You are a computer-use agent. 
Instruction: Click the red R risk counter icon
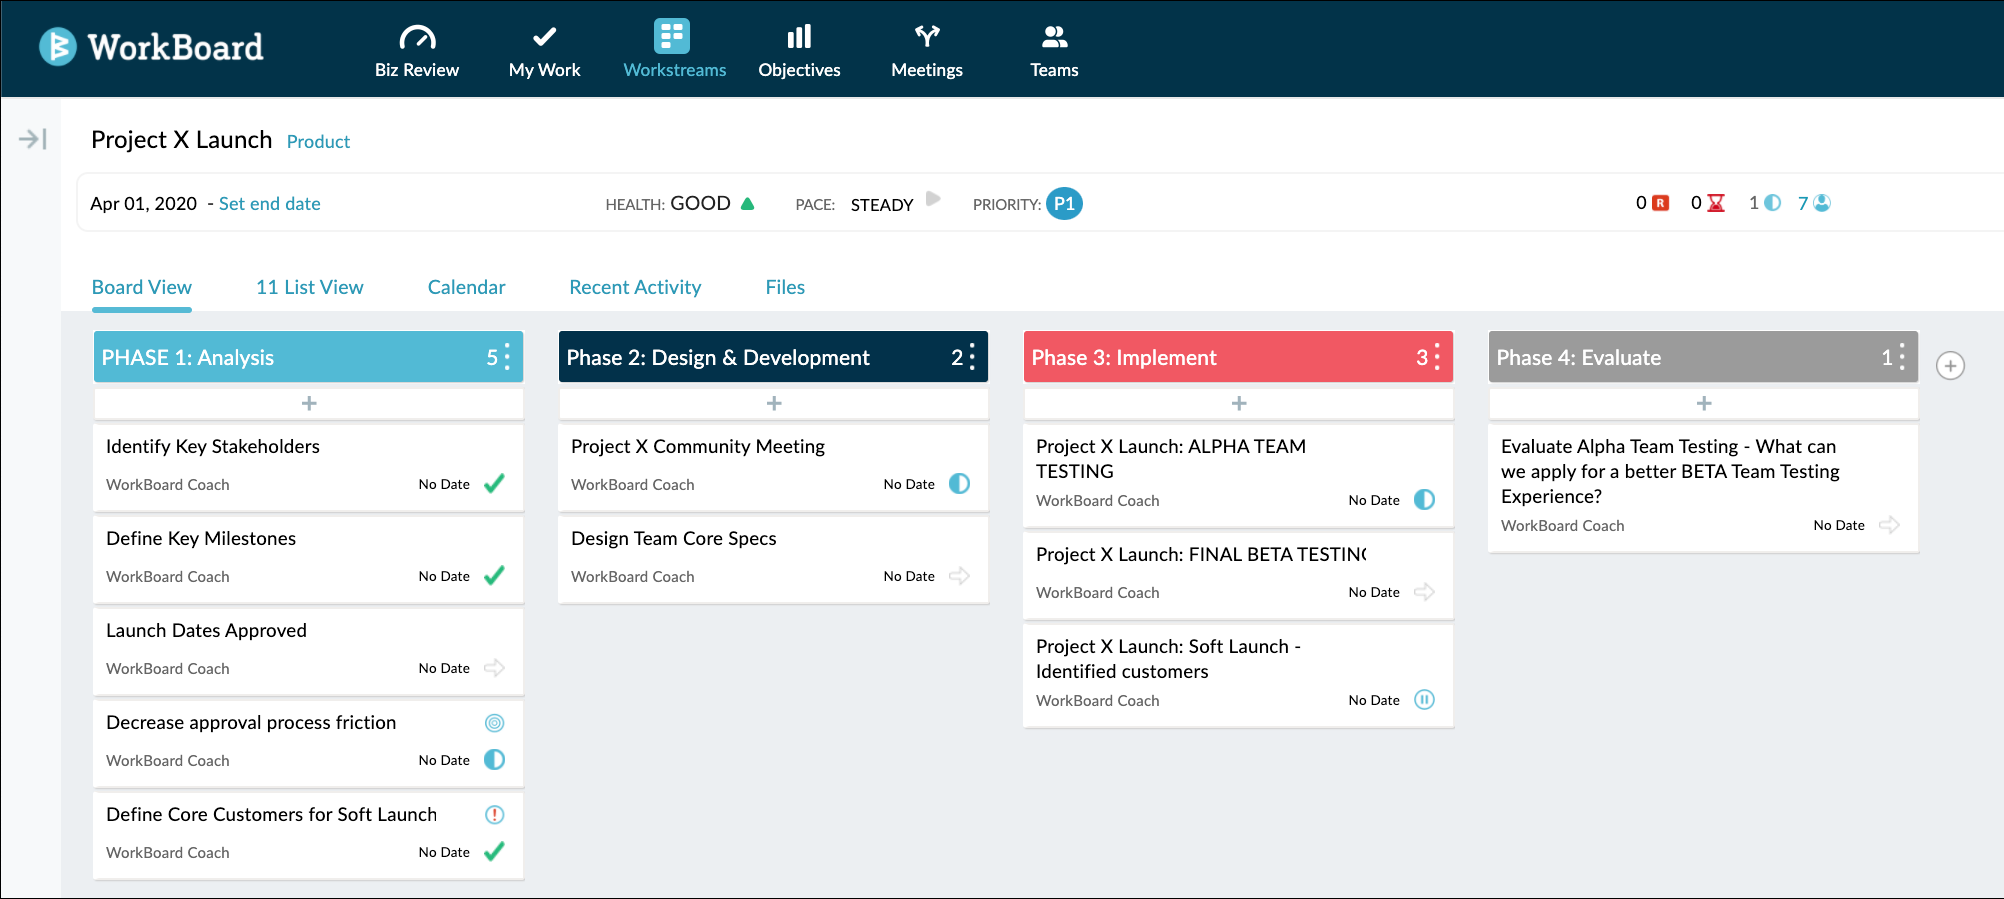click(1661, 203)
